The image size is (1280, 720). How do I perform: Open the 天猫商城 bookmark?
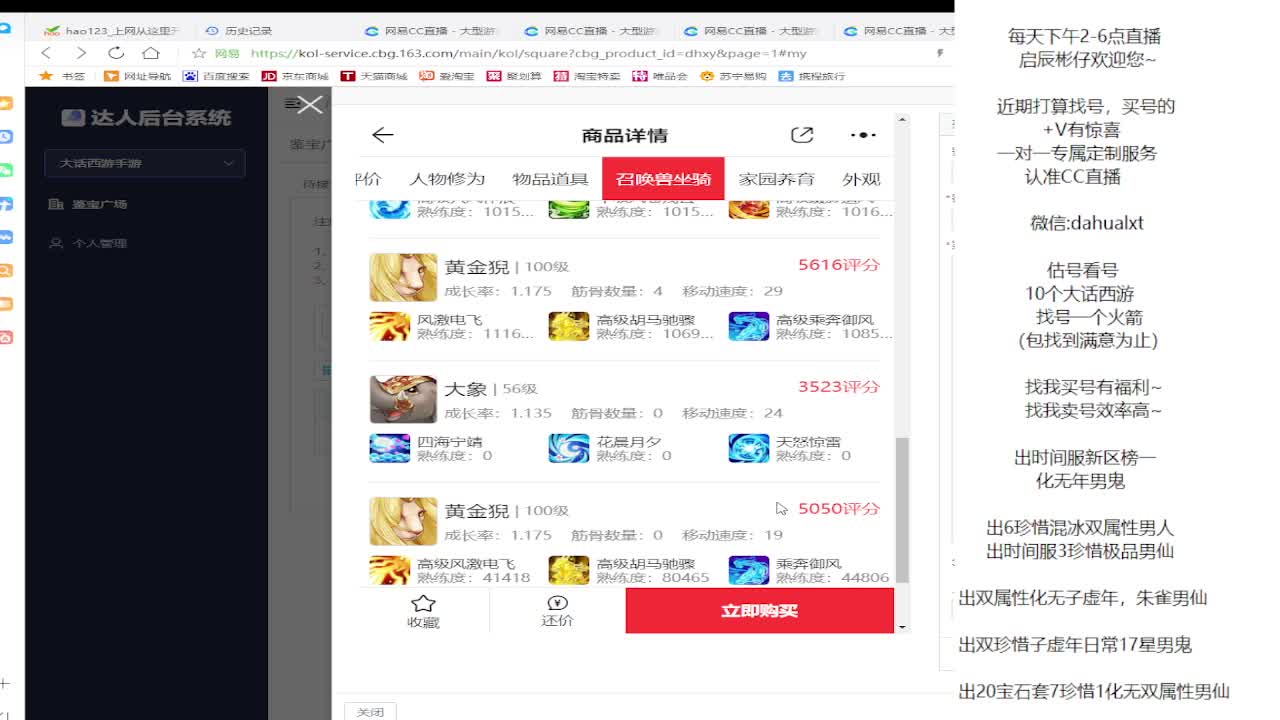pyautogui.click(x=374, y=76)
